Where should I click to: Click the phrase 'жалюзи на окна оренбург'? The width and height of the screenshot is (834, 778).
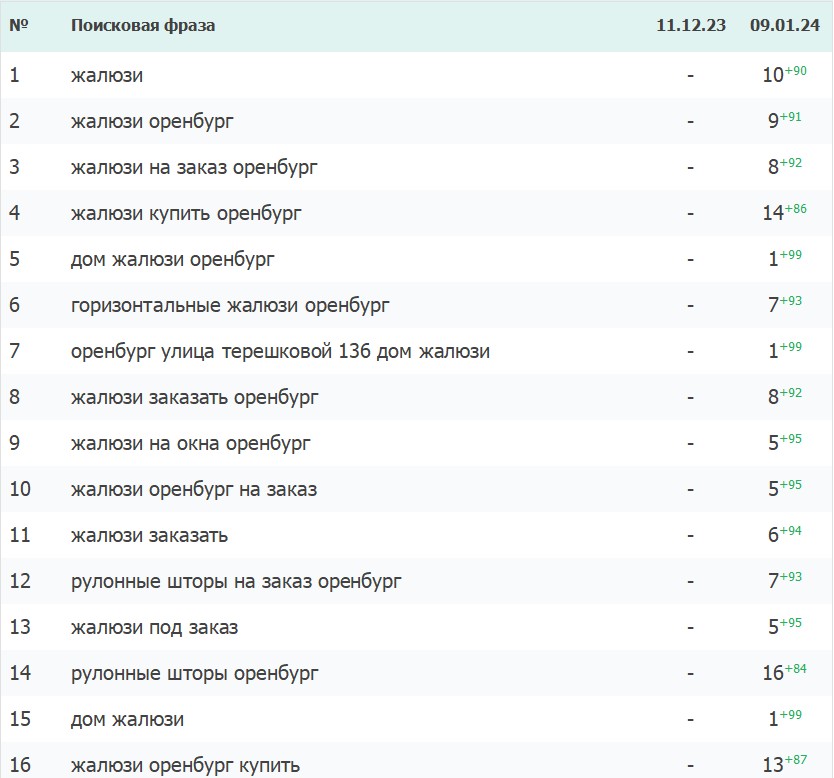(x=191, y=443)
